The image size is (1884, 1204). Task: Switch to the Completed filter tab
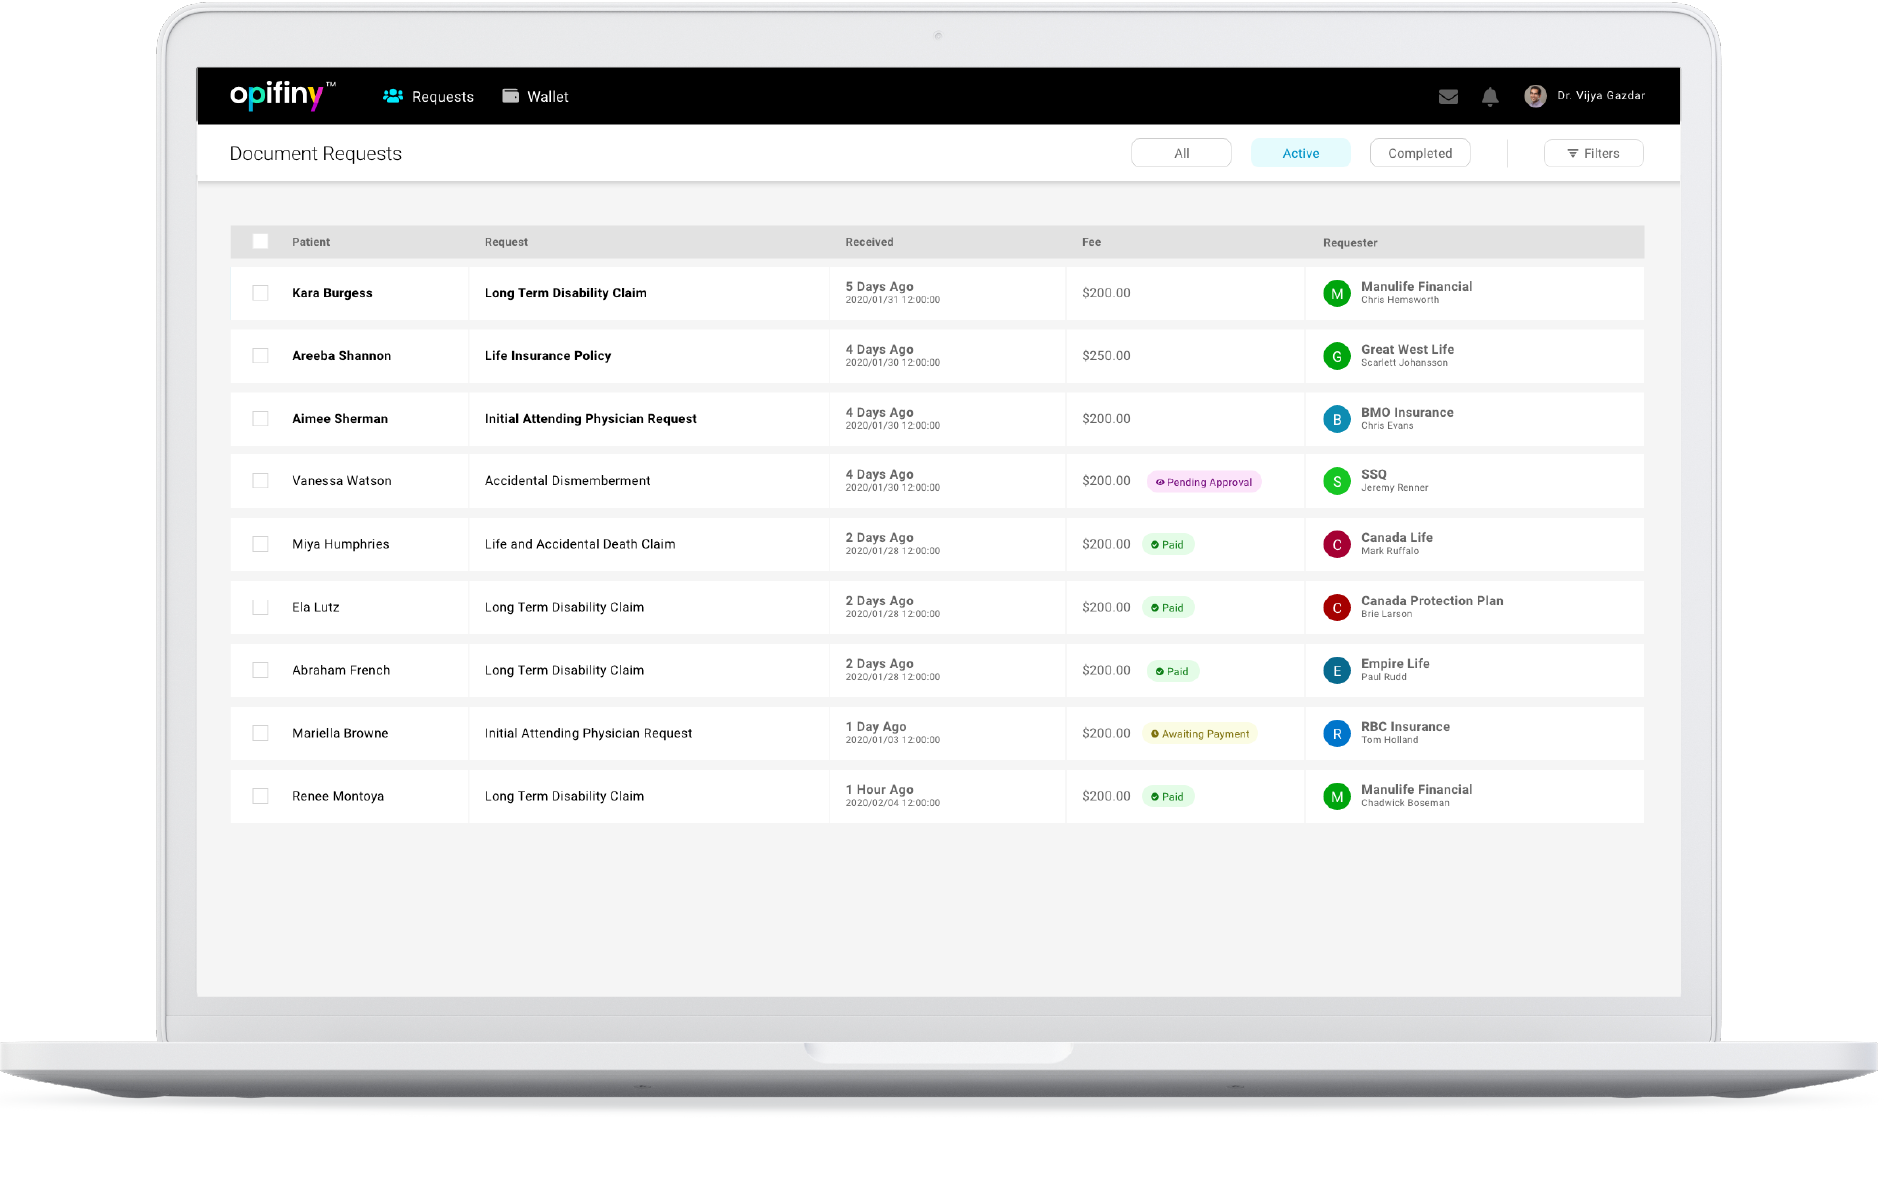coord(1420,153)
